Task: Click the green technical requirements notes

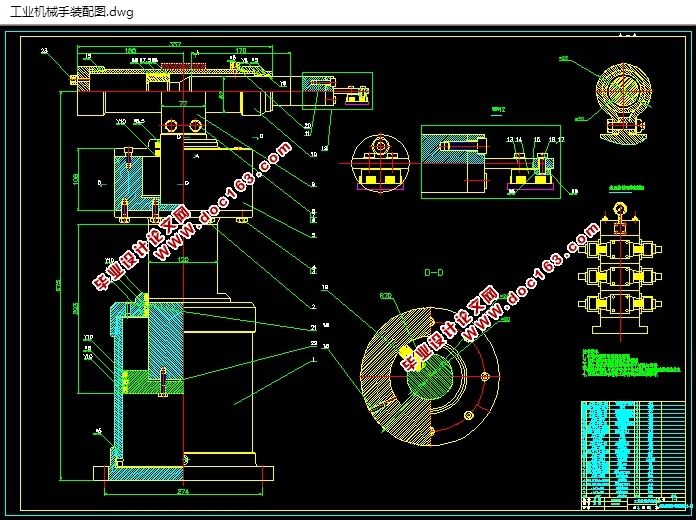Action: (630, 363)
